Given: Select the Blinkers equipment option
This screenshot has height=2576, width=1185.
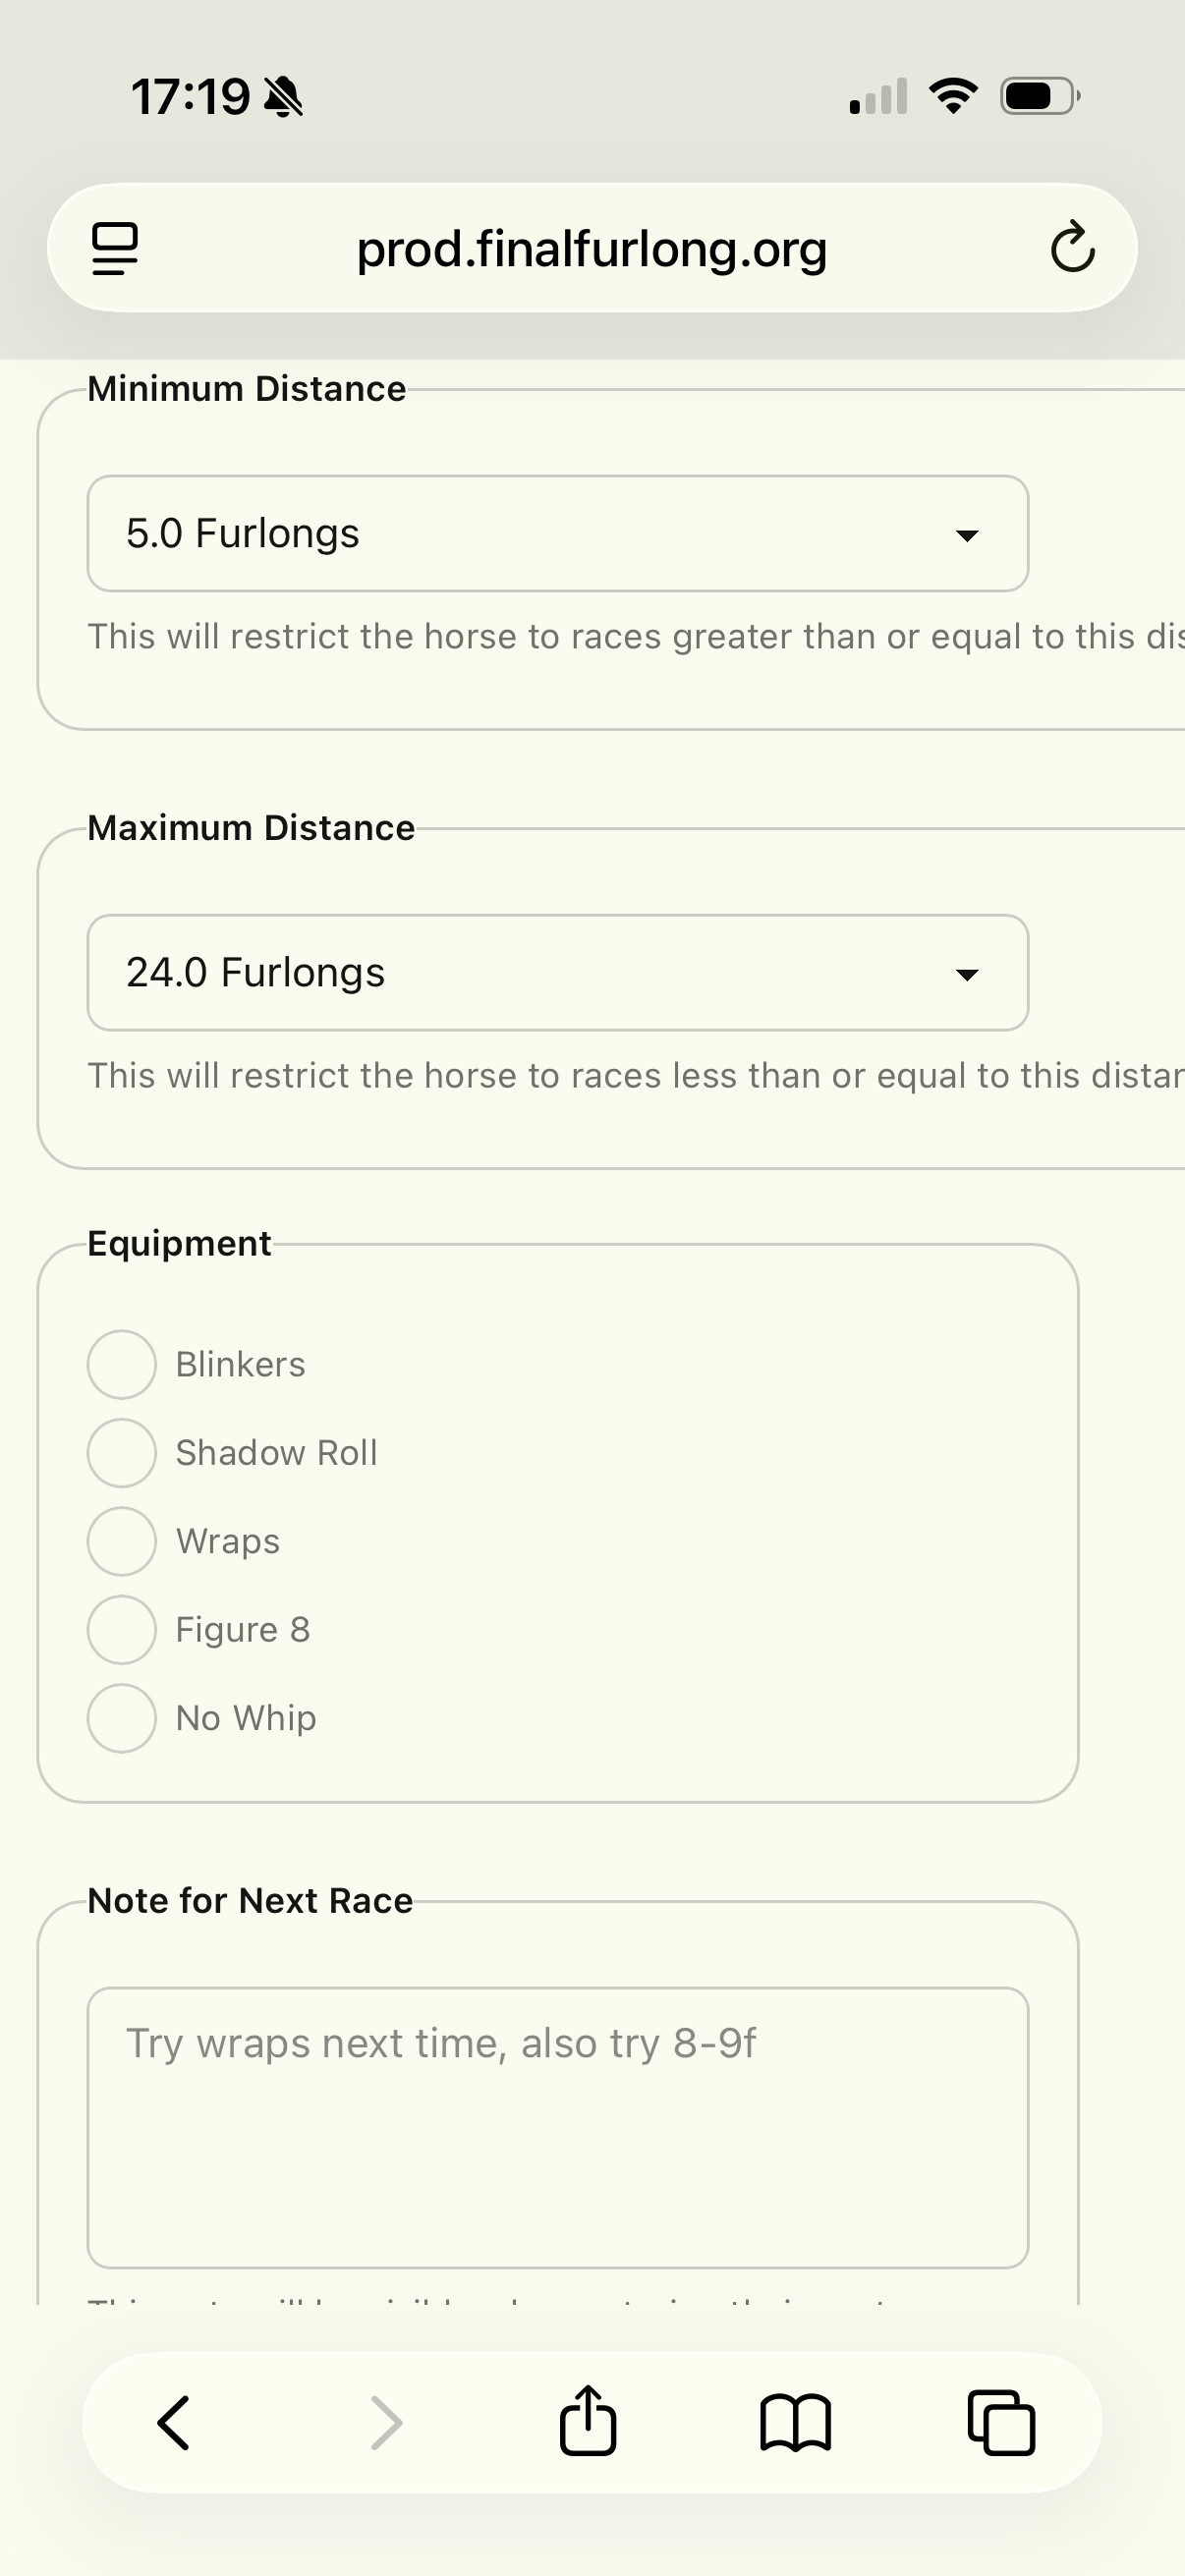Looking at the screenshot, I should click(x=122, y=1364).
